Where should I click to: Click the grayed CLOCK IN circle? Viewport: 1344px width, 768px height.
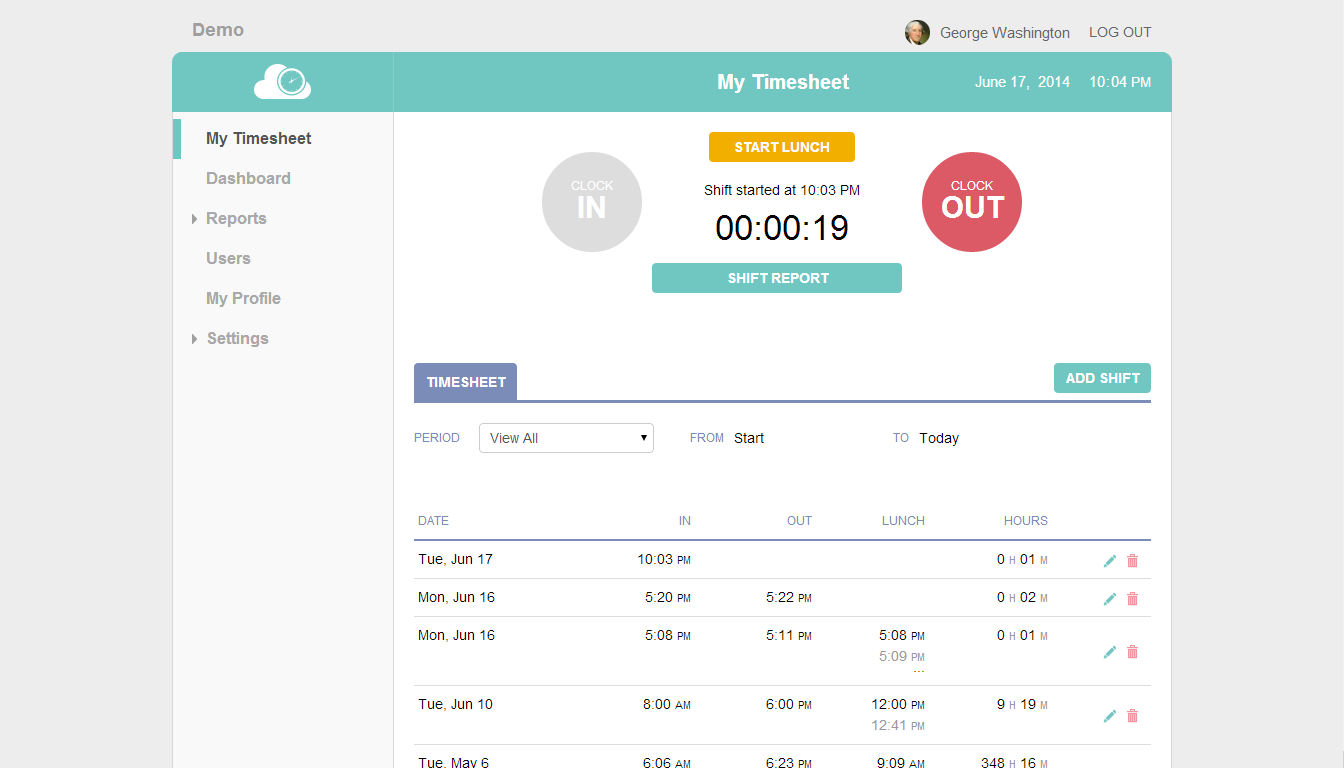click(x=591, y=201)
